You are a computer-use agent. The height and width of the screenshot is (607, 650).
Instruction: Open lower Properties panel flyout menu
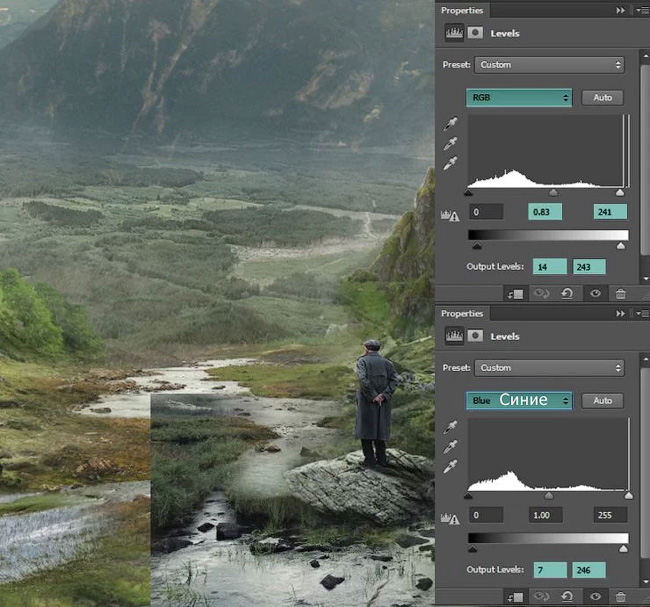click(642, 313)
